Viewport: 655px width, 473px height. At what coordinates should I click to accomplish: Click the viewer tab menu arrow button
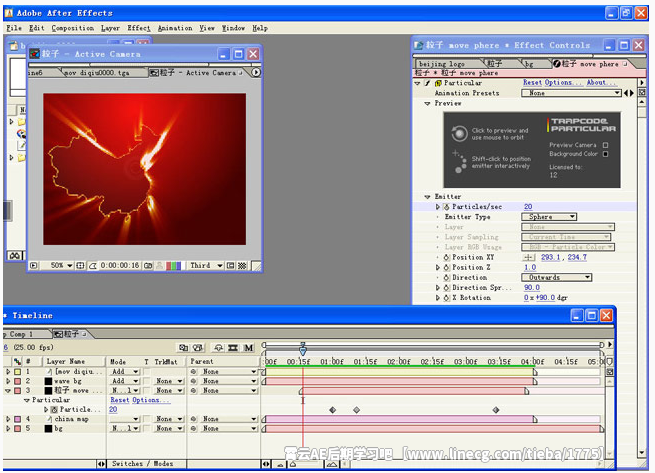pos(256,72)
